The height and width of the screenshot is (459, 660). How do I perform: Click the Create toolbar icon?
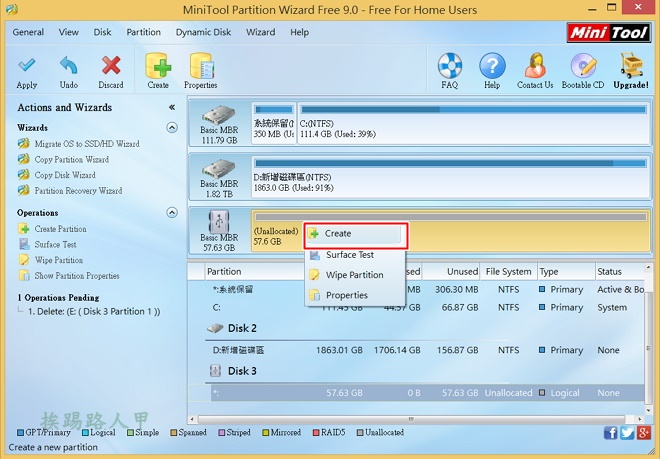point(158,65)
